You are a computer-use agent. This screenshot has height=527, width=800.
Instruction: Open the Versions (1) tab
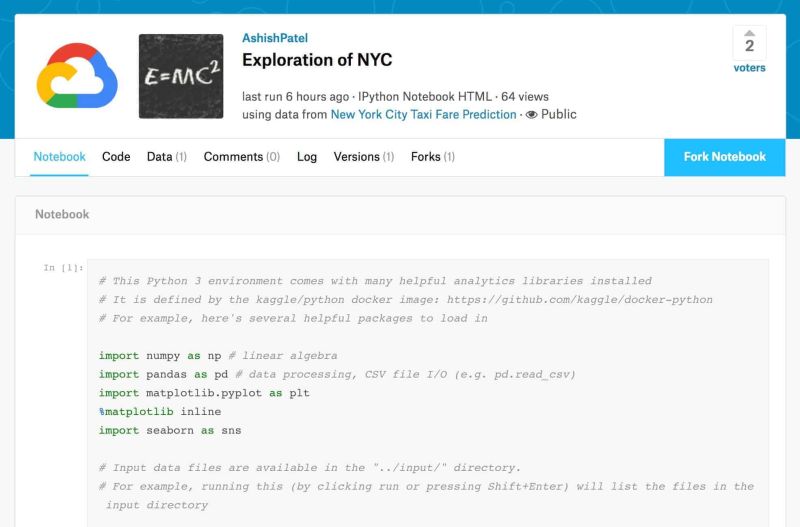coord(364,157)
